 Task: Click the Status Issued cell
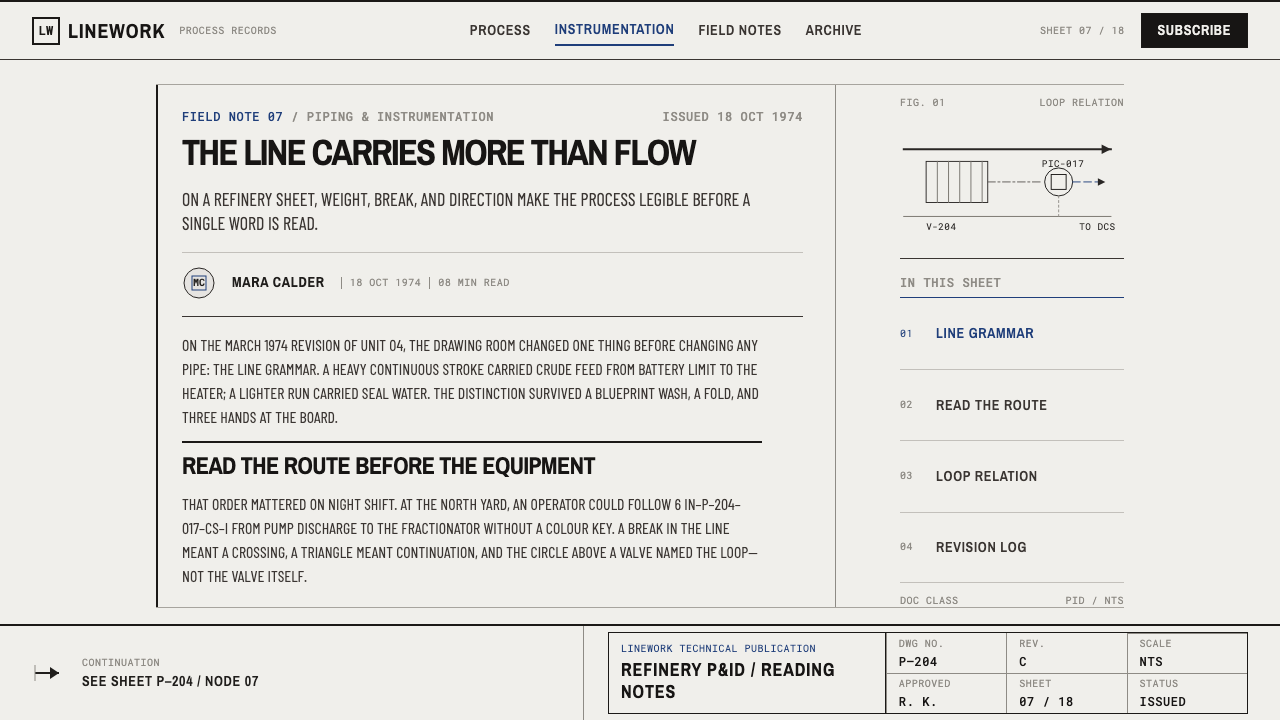click(x=1187, y=693)
